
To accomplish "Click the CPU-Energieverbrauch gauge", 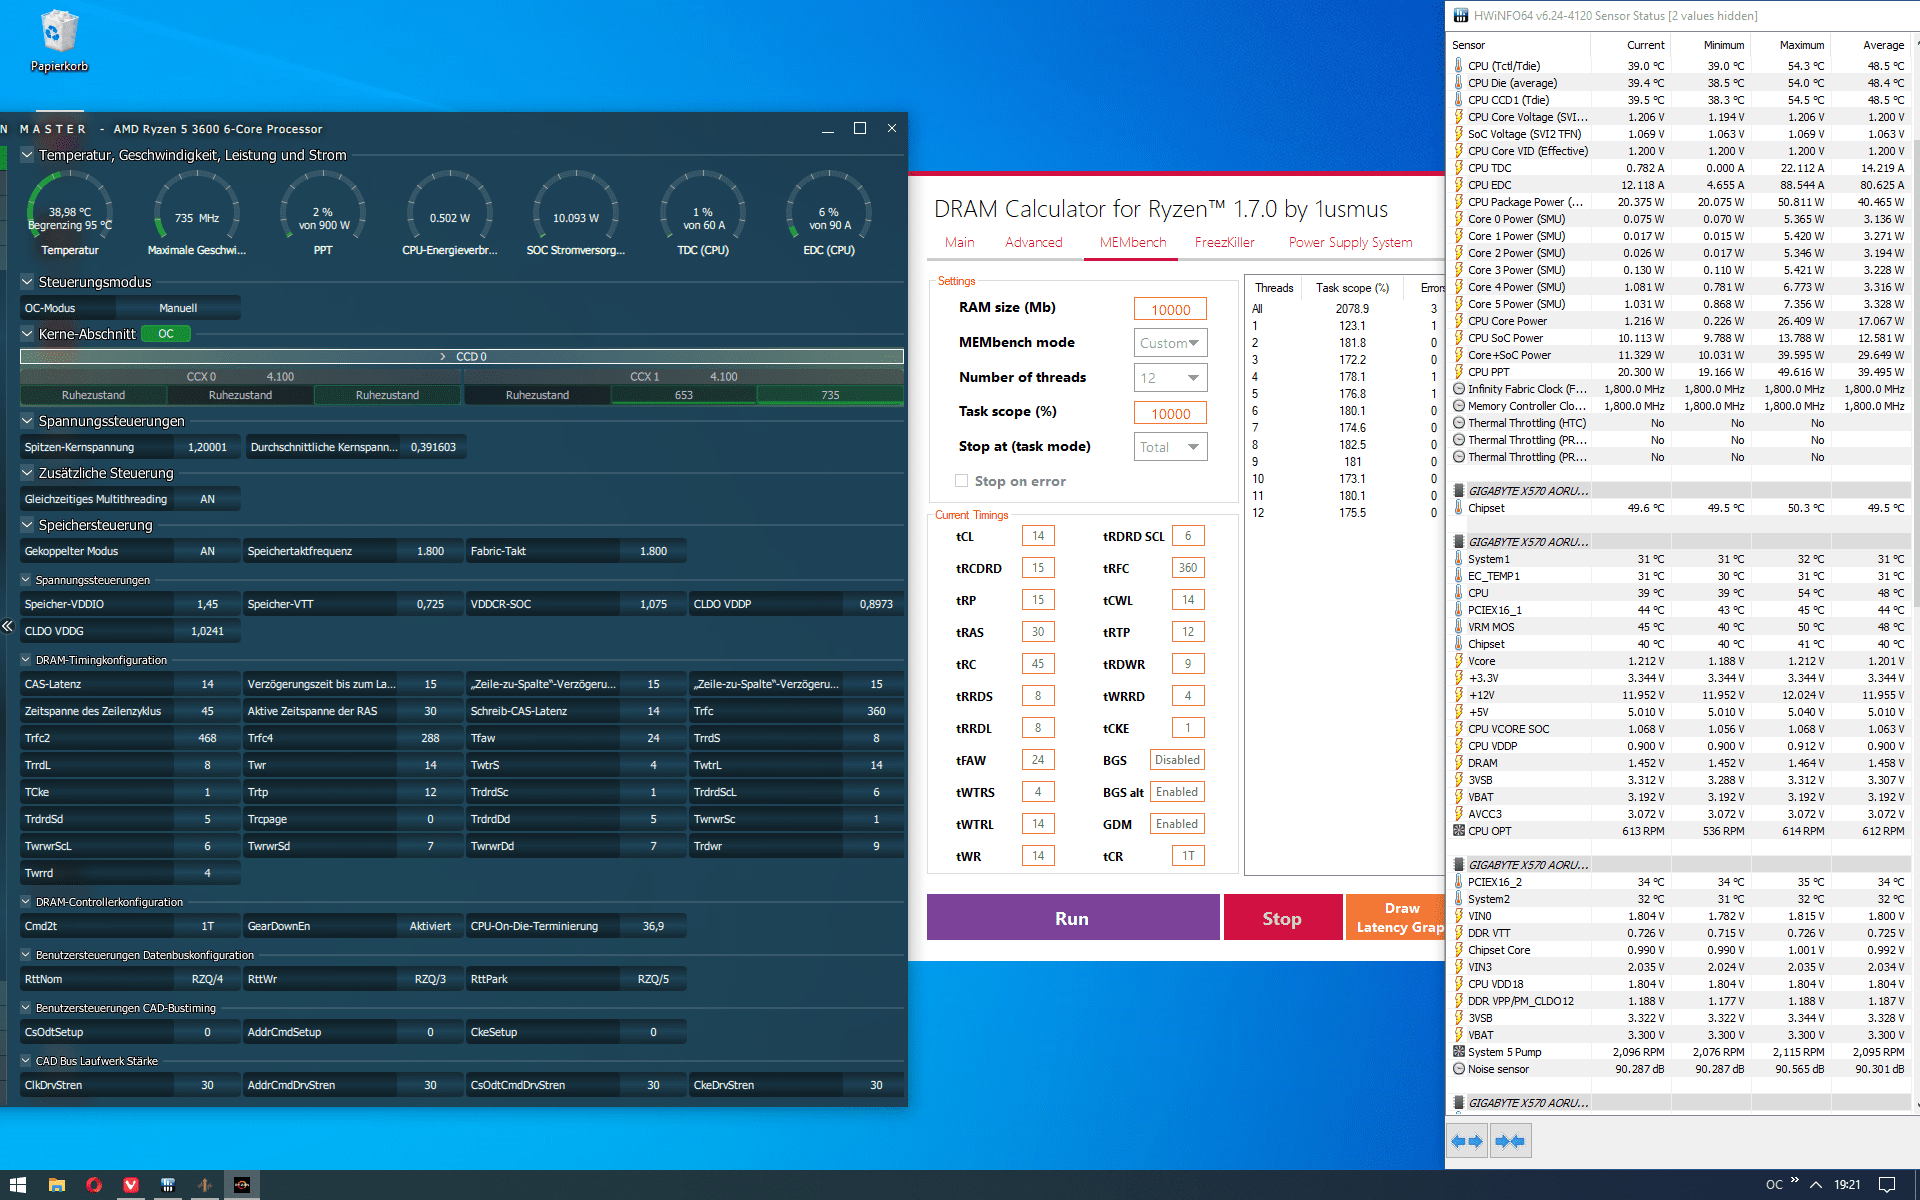I will click(450, 214).
